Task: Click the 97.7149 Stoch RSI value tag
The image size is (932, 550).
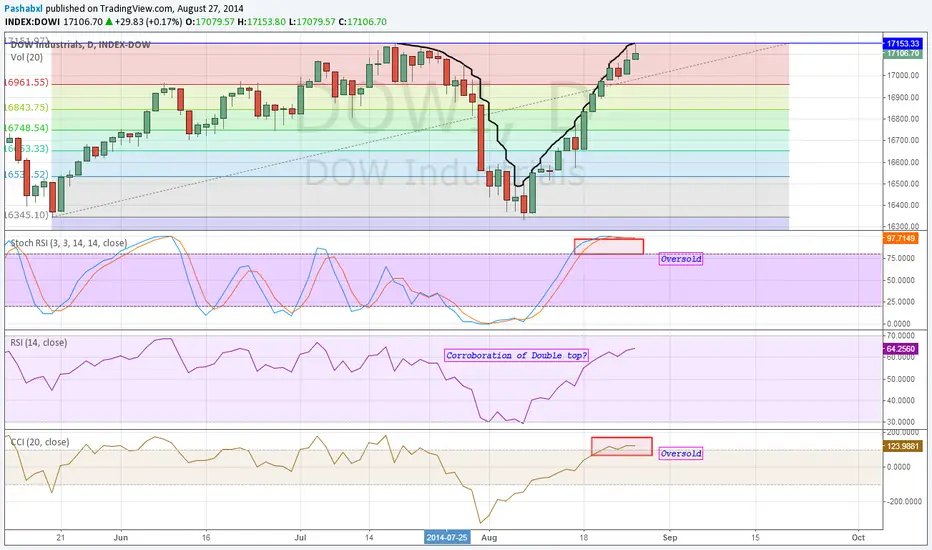Action: point(901,238)
